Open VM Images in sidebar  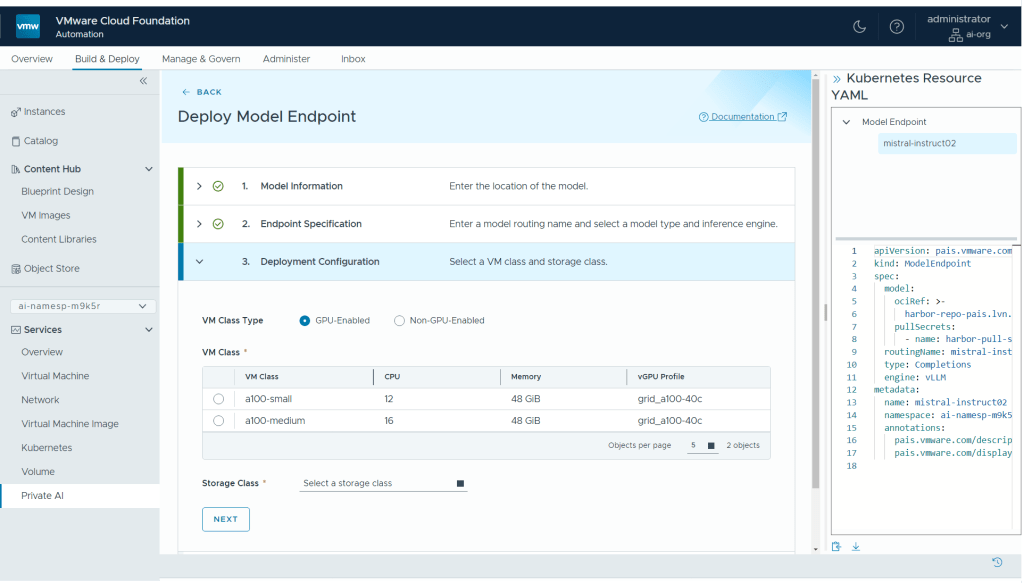tap(46, 215)
